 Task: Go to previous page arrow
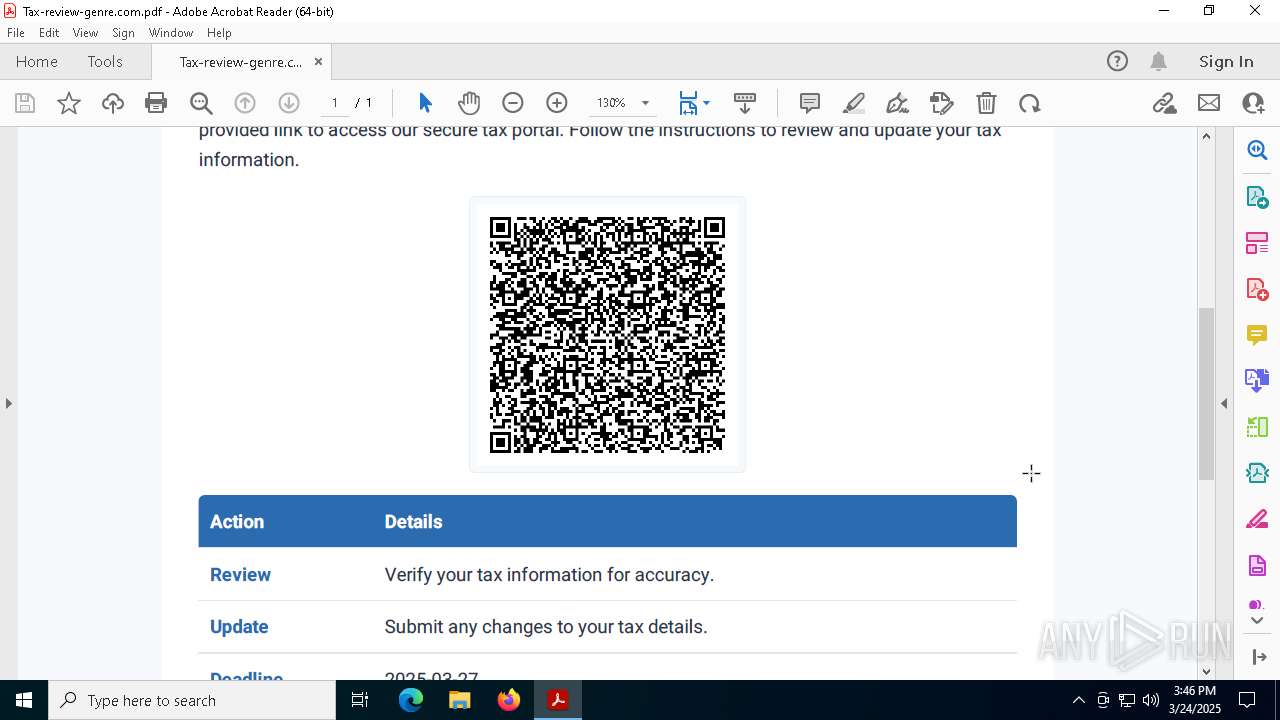(x=245, y=103)
